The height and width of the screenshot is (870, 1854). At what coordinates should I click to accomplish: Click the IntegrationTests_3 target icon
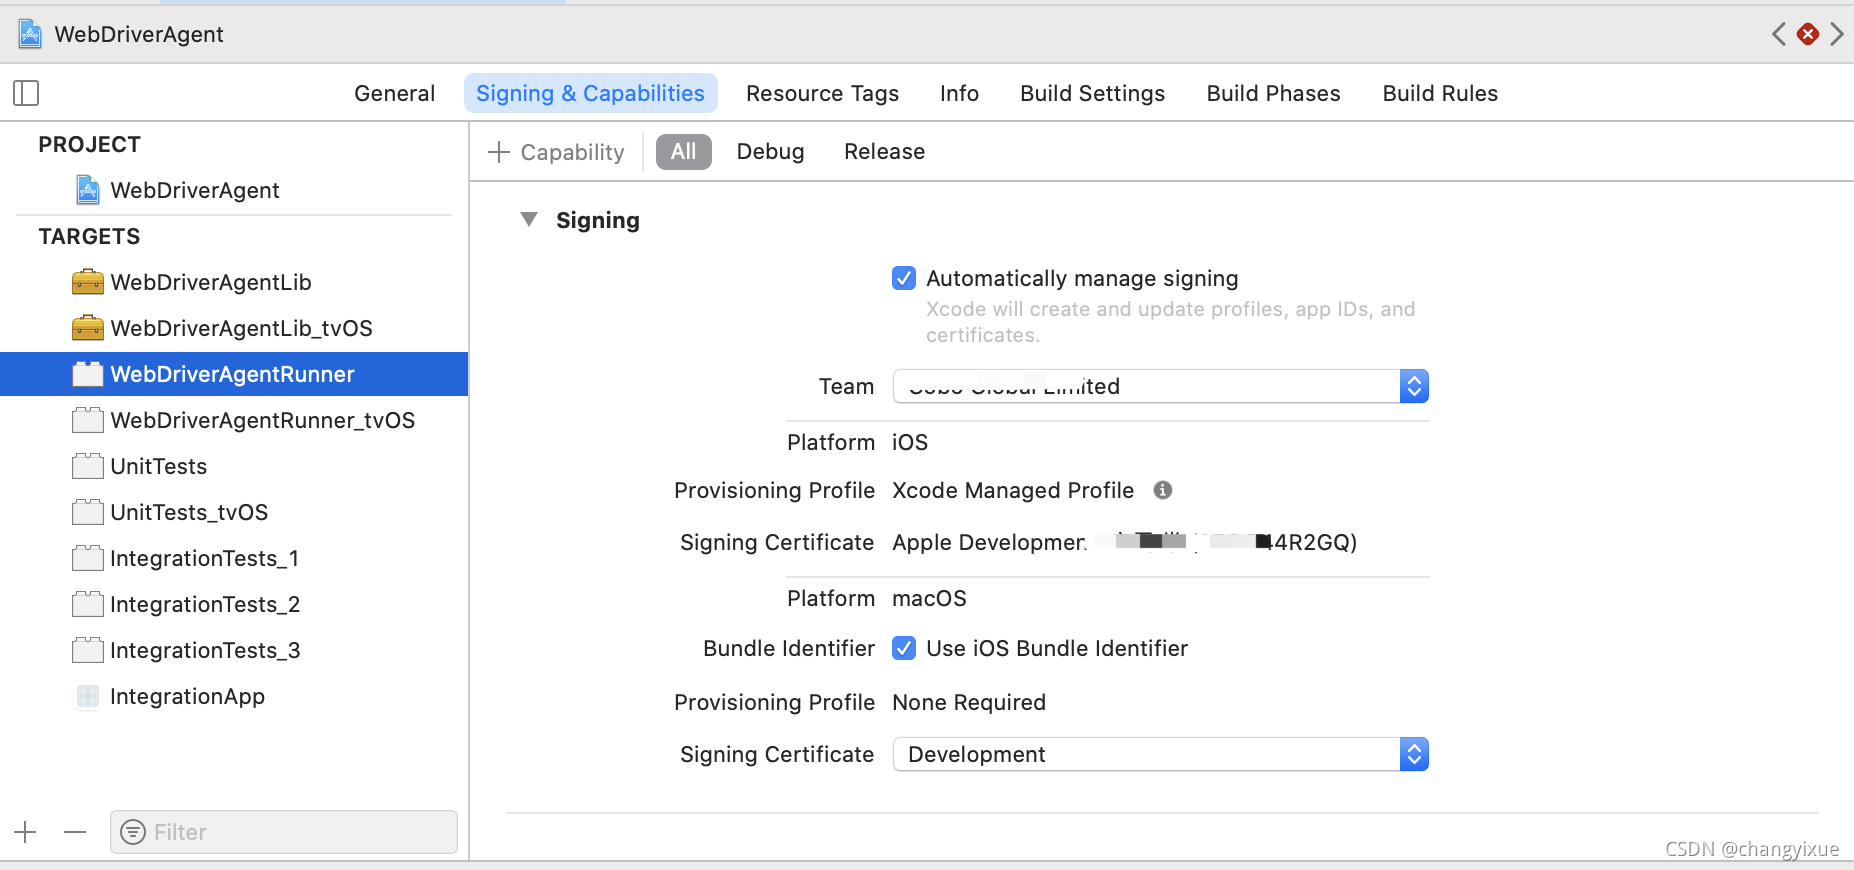click(88, 650)
